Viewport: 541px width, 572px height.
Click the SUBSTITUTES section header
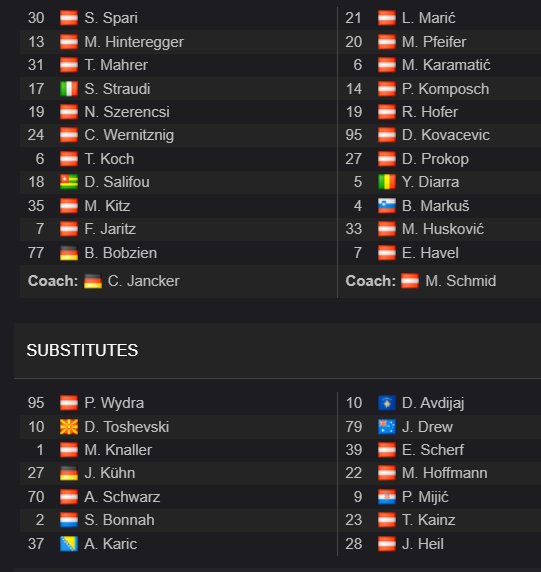(82, 350)
